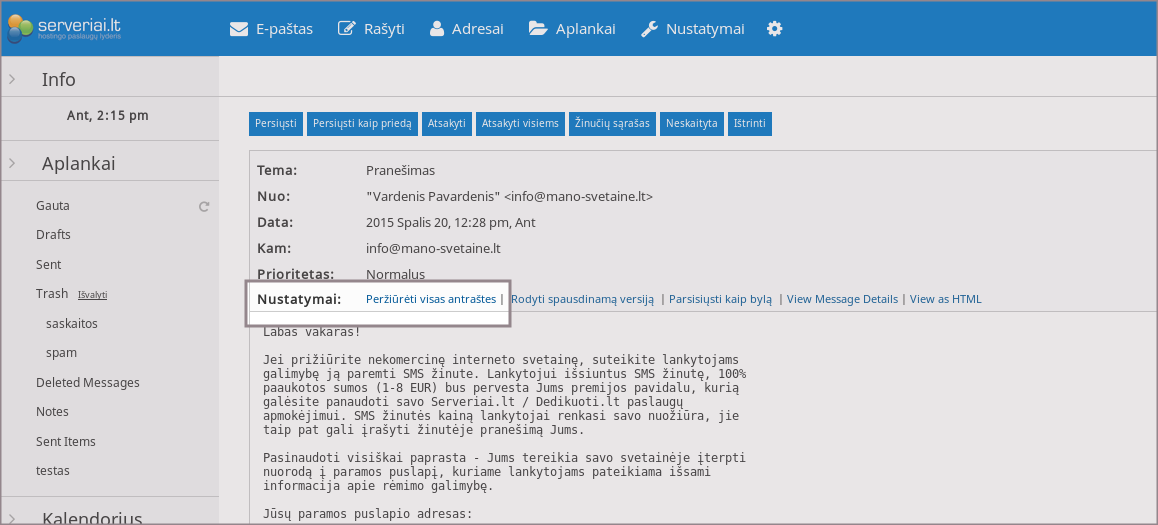Open Aplankai folders menu
This screenshot has width=1158, height=525.
pyautogui.click(x=572, y=29)
